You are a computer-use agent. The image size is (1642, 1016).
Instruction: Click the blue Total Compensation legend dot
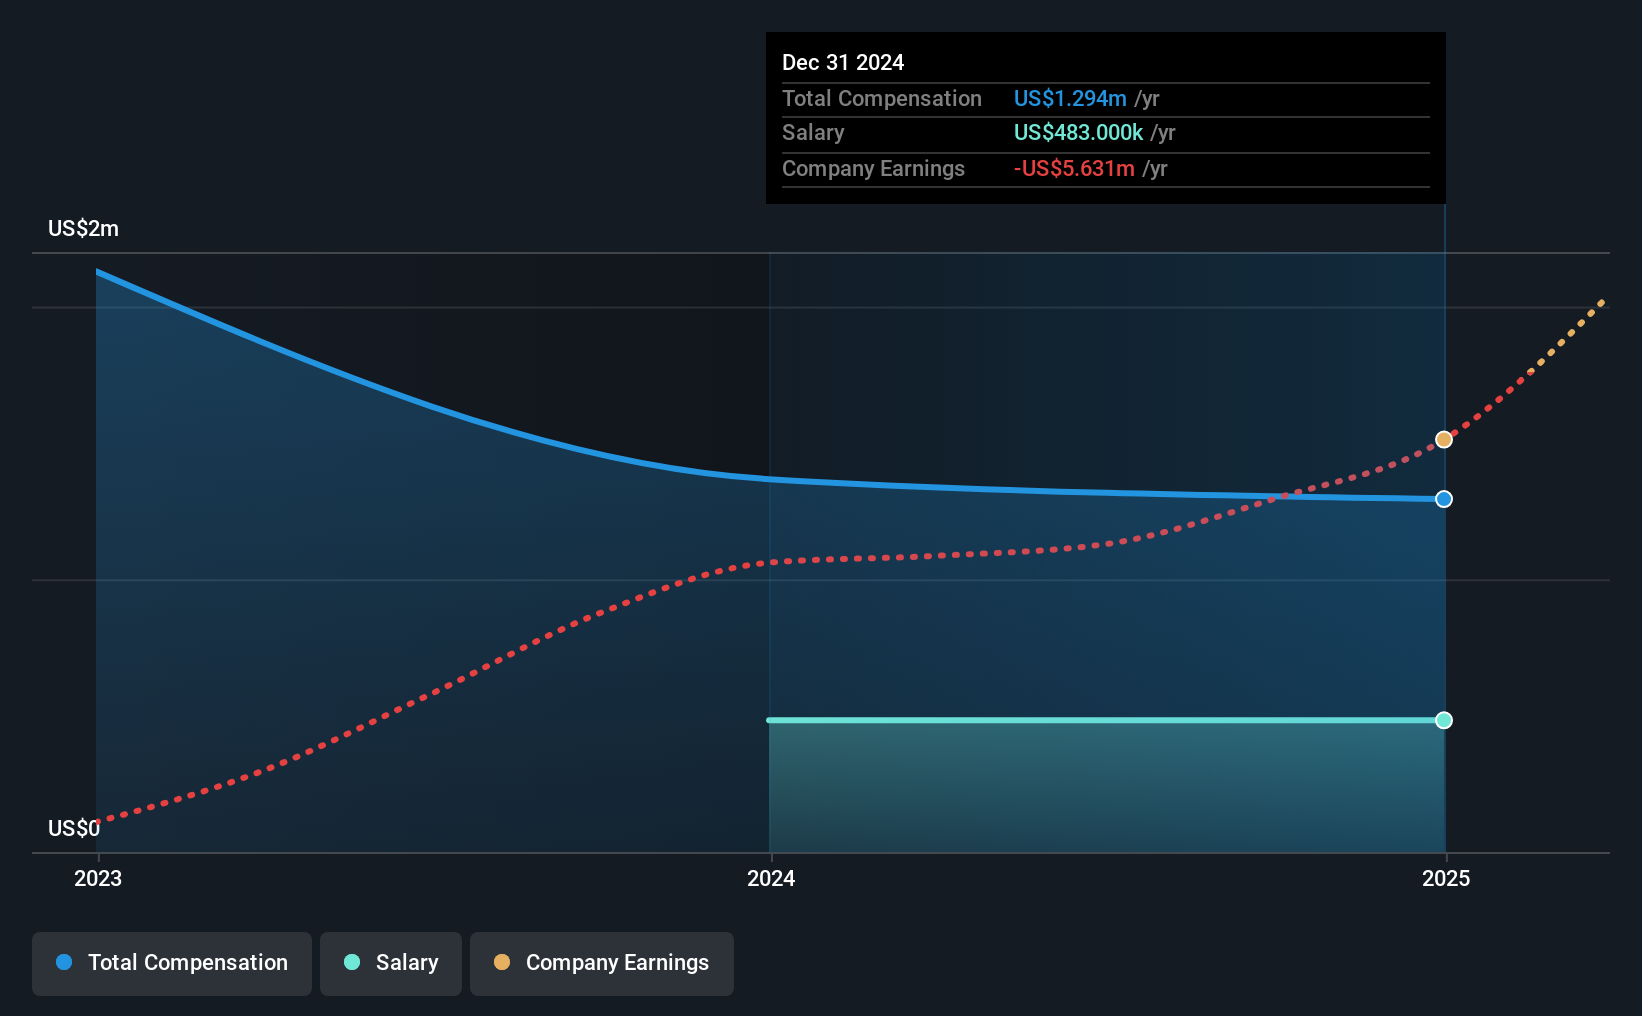coord(64,962)
